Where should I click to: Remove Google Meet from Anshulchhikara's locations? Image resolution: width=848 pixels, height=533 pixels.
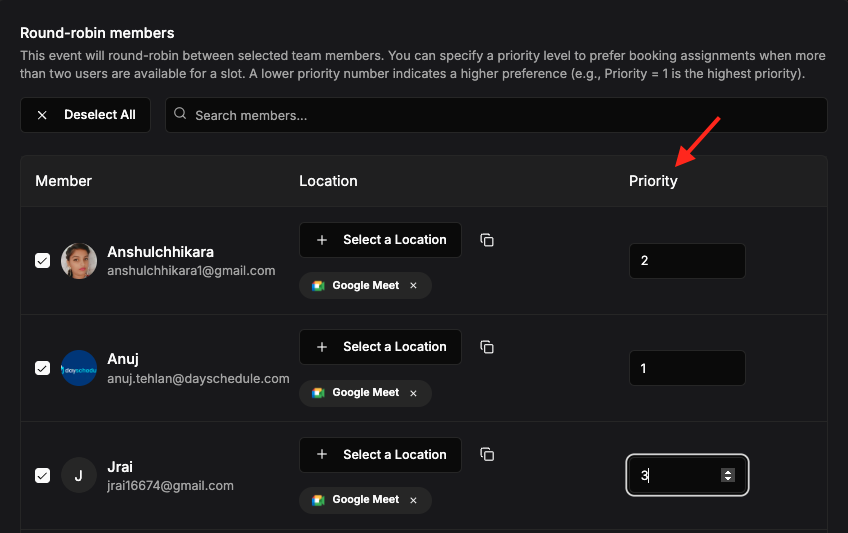coord(413,285)
